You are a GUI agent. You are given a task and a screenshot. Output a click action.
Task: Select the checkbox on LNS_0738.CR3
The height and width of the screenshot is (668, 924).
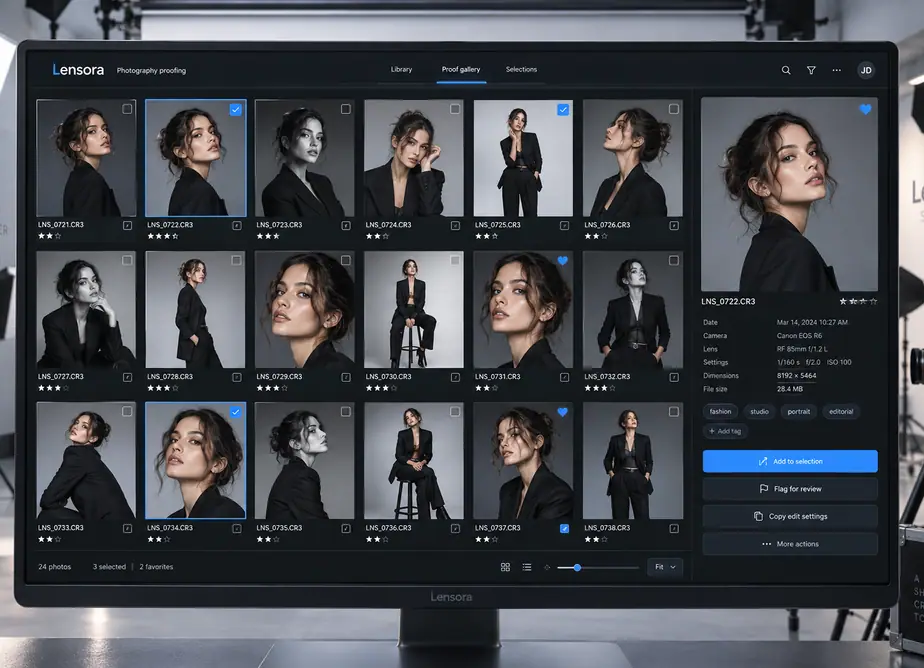coord(674,412)
